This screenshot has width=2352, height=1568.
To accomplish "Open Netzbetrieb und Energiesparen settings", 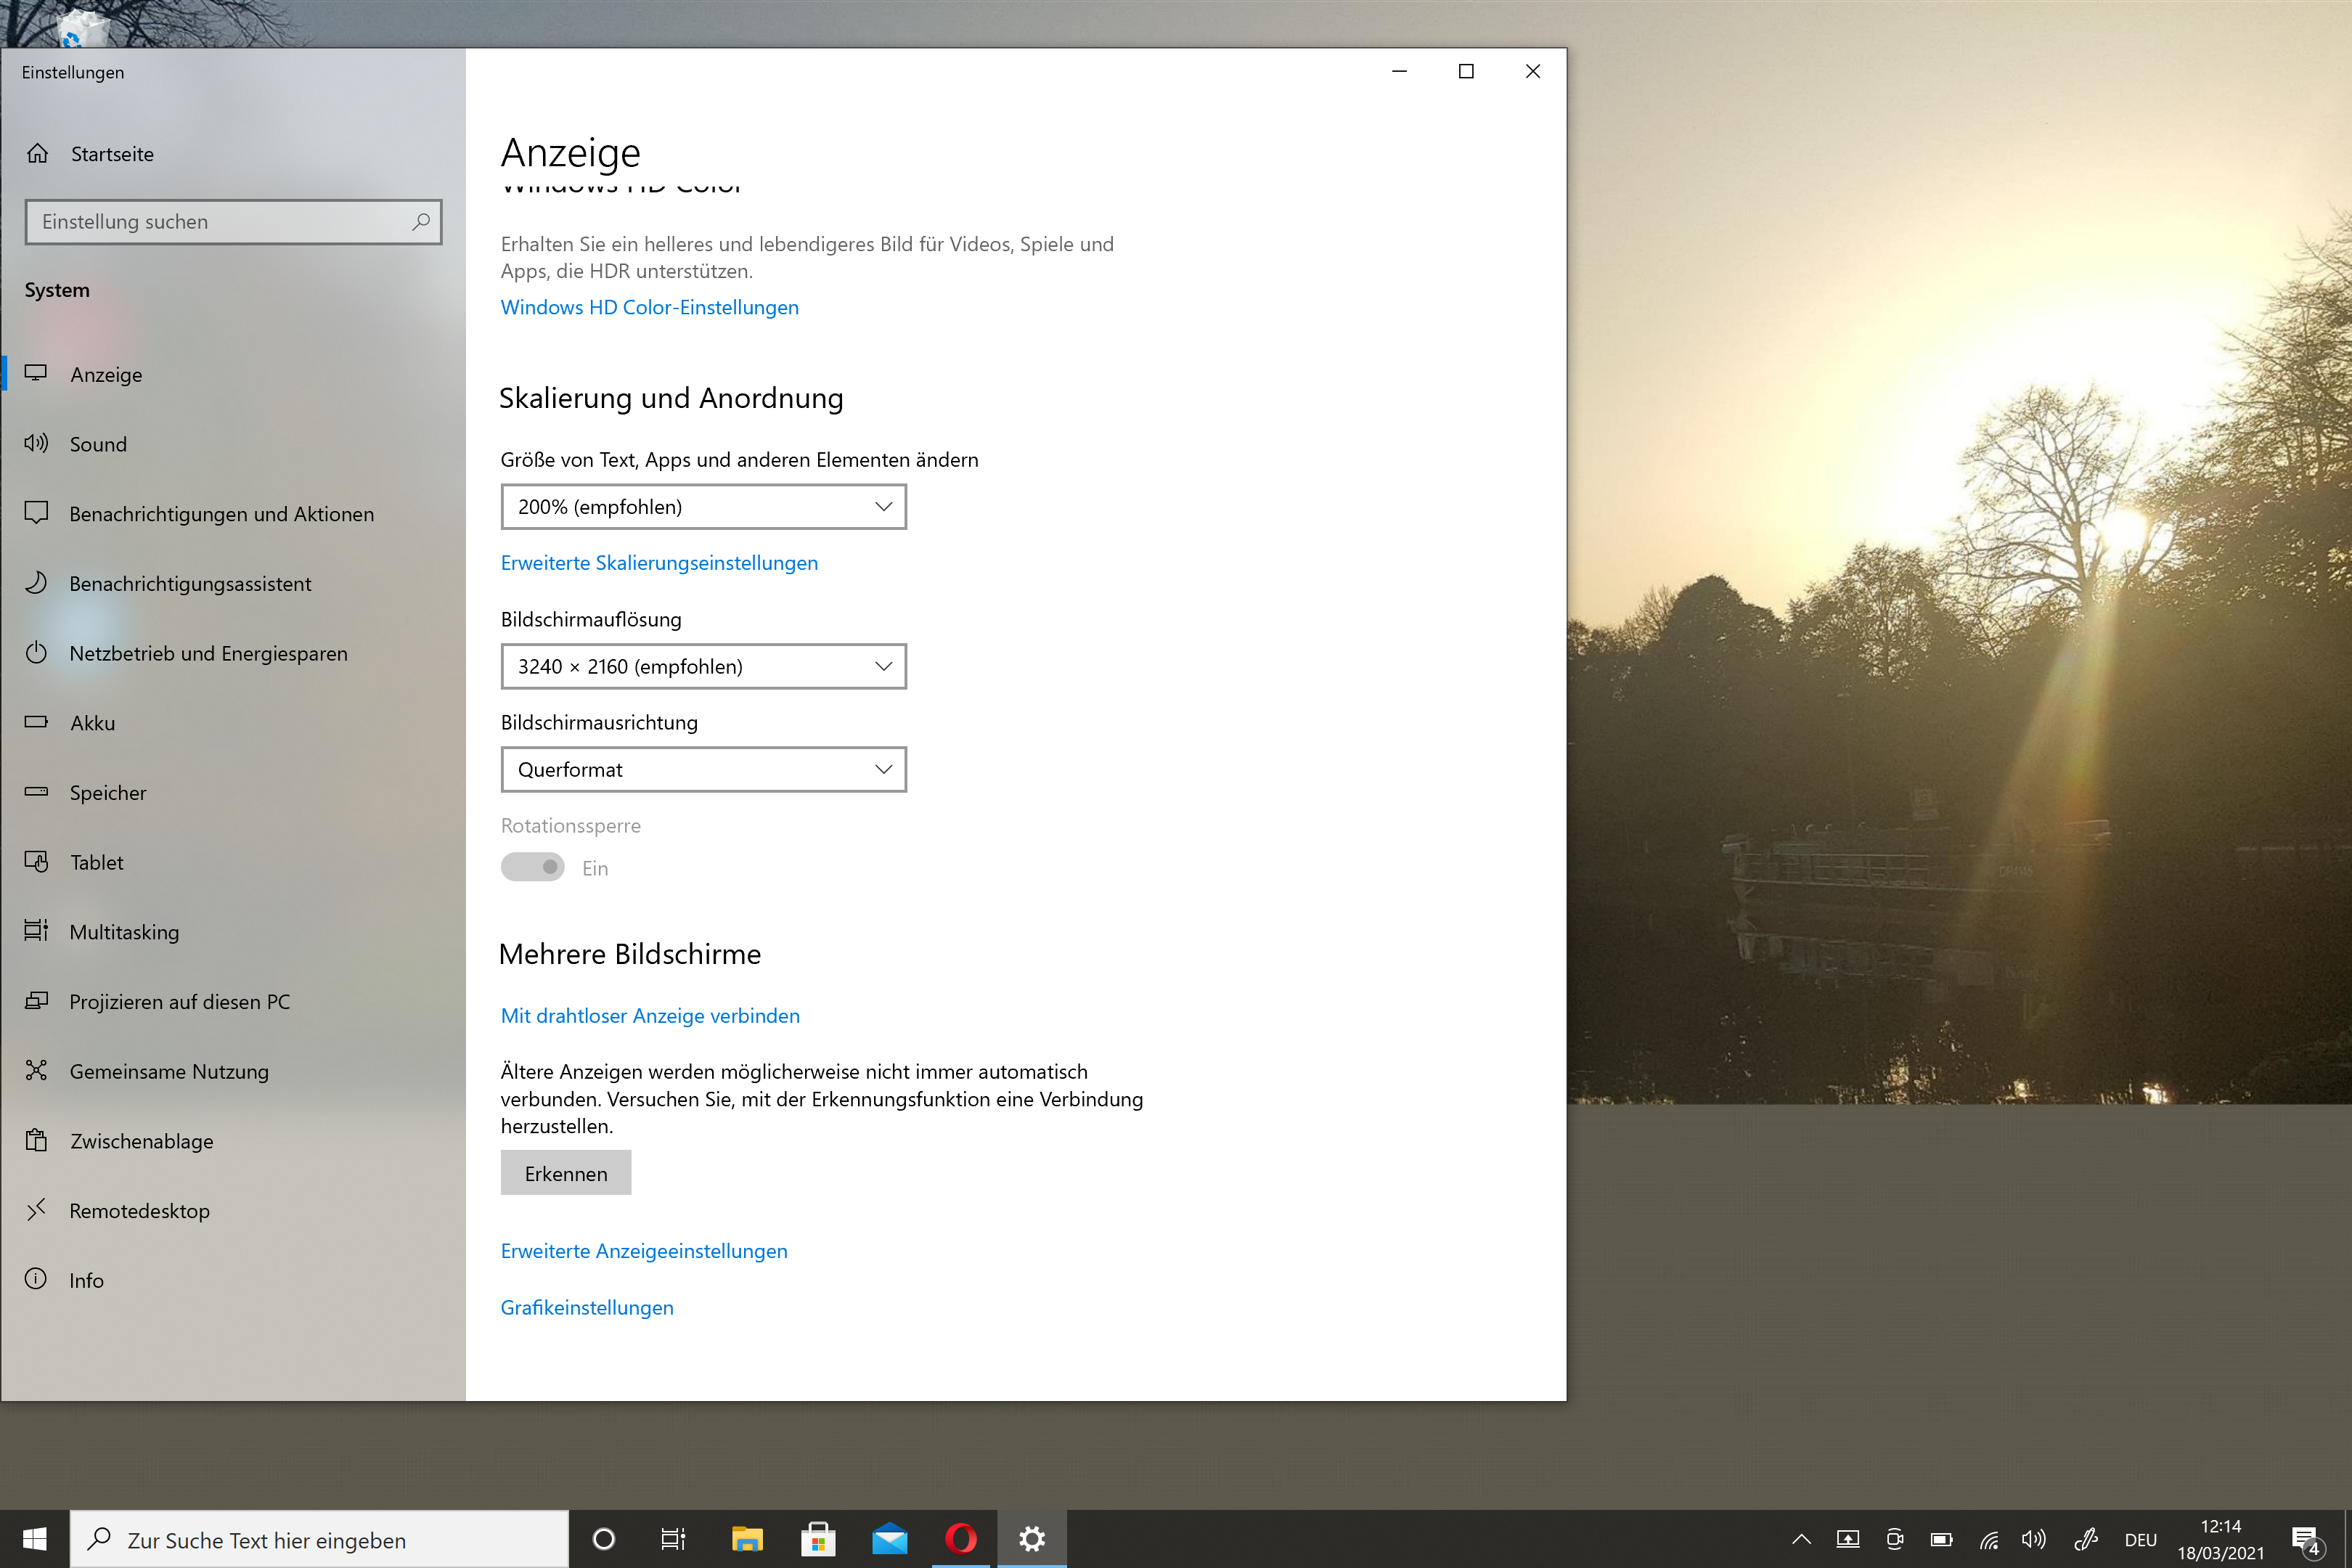I will click(208, 654).
